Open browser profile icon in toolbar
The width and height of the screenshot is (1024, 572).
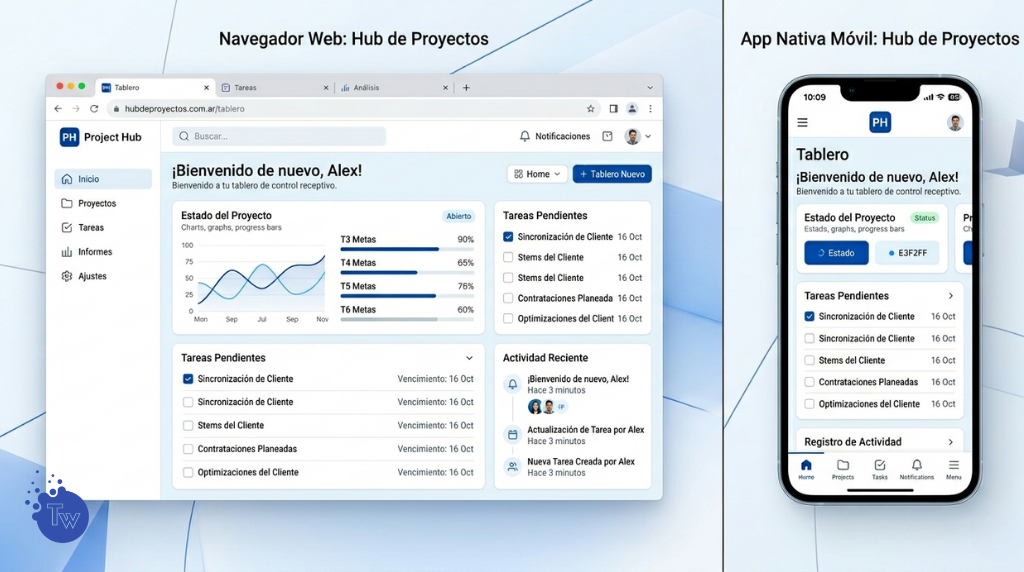[x=632, y=108]
